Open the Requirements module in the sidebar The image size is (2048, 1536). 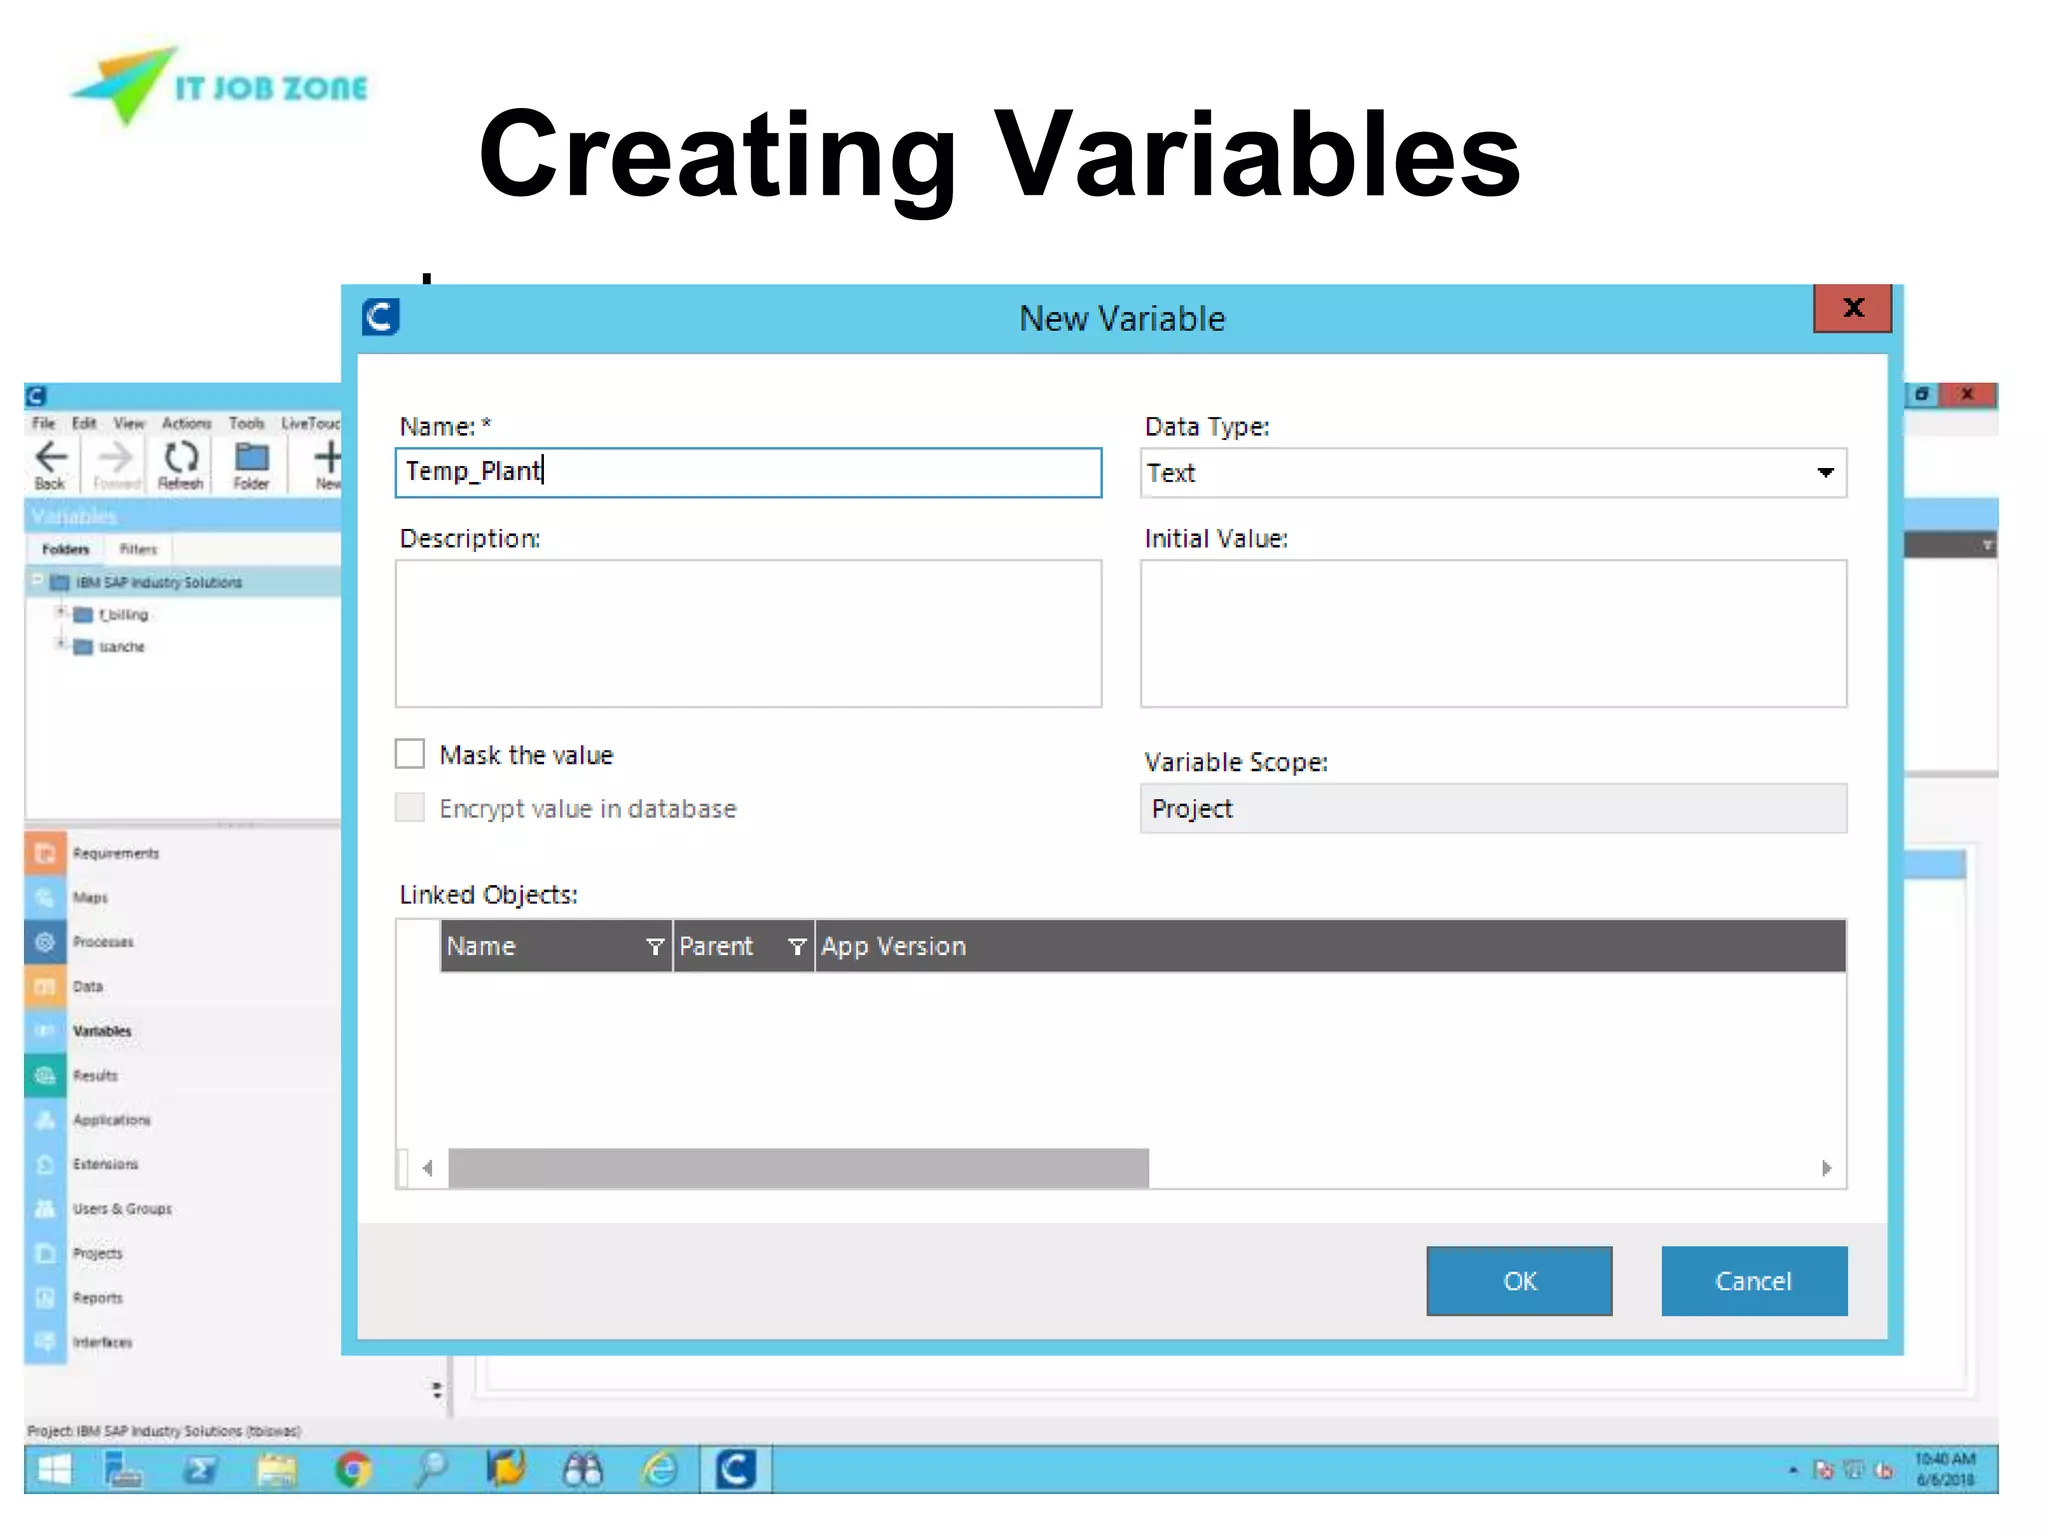click(115, 853)
